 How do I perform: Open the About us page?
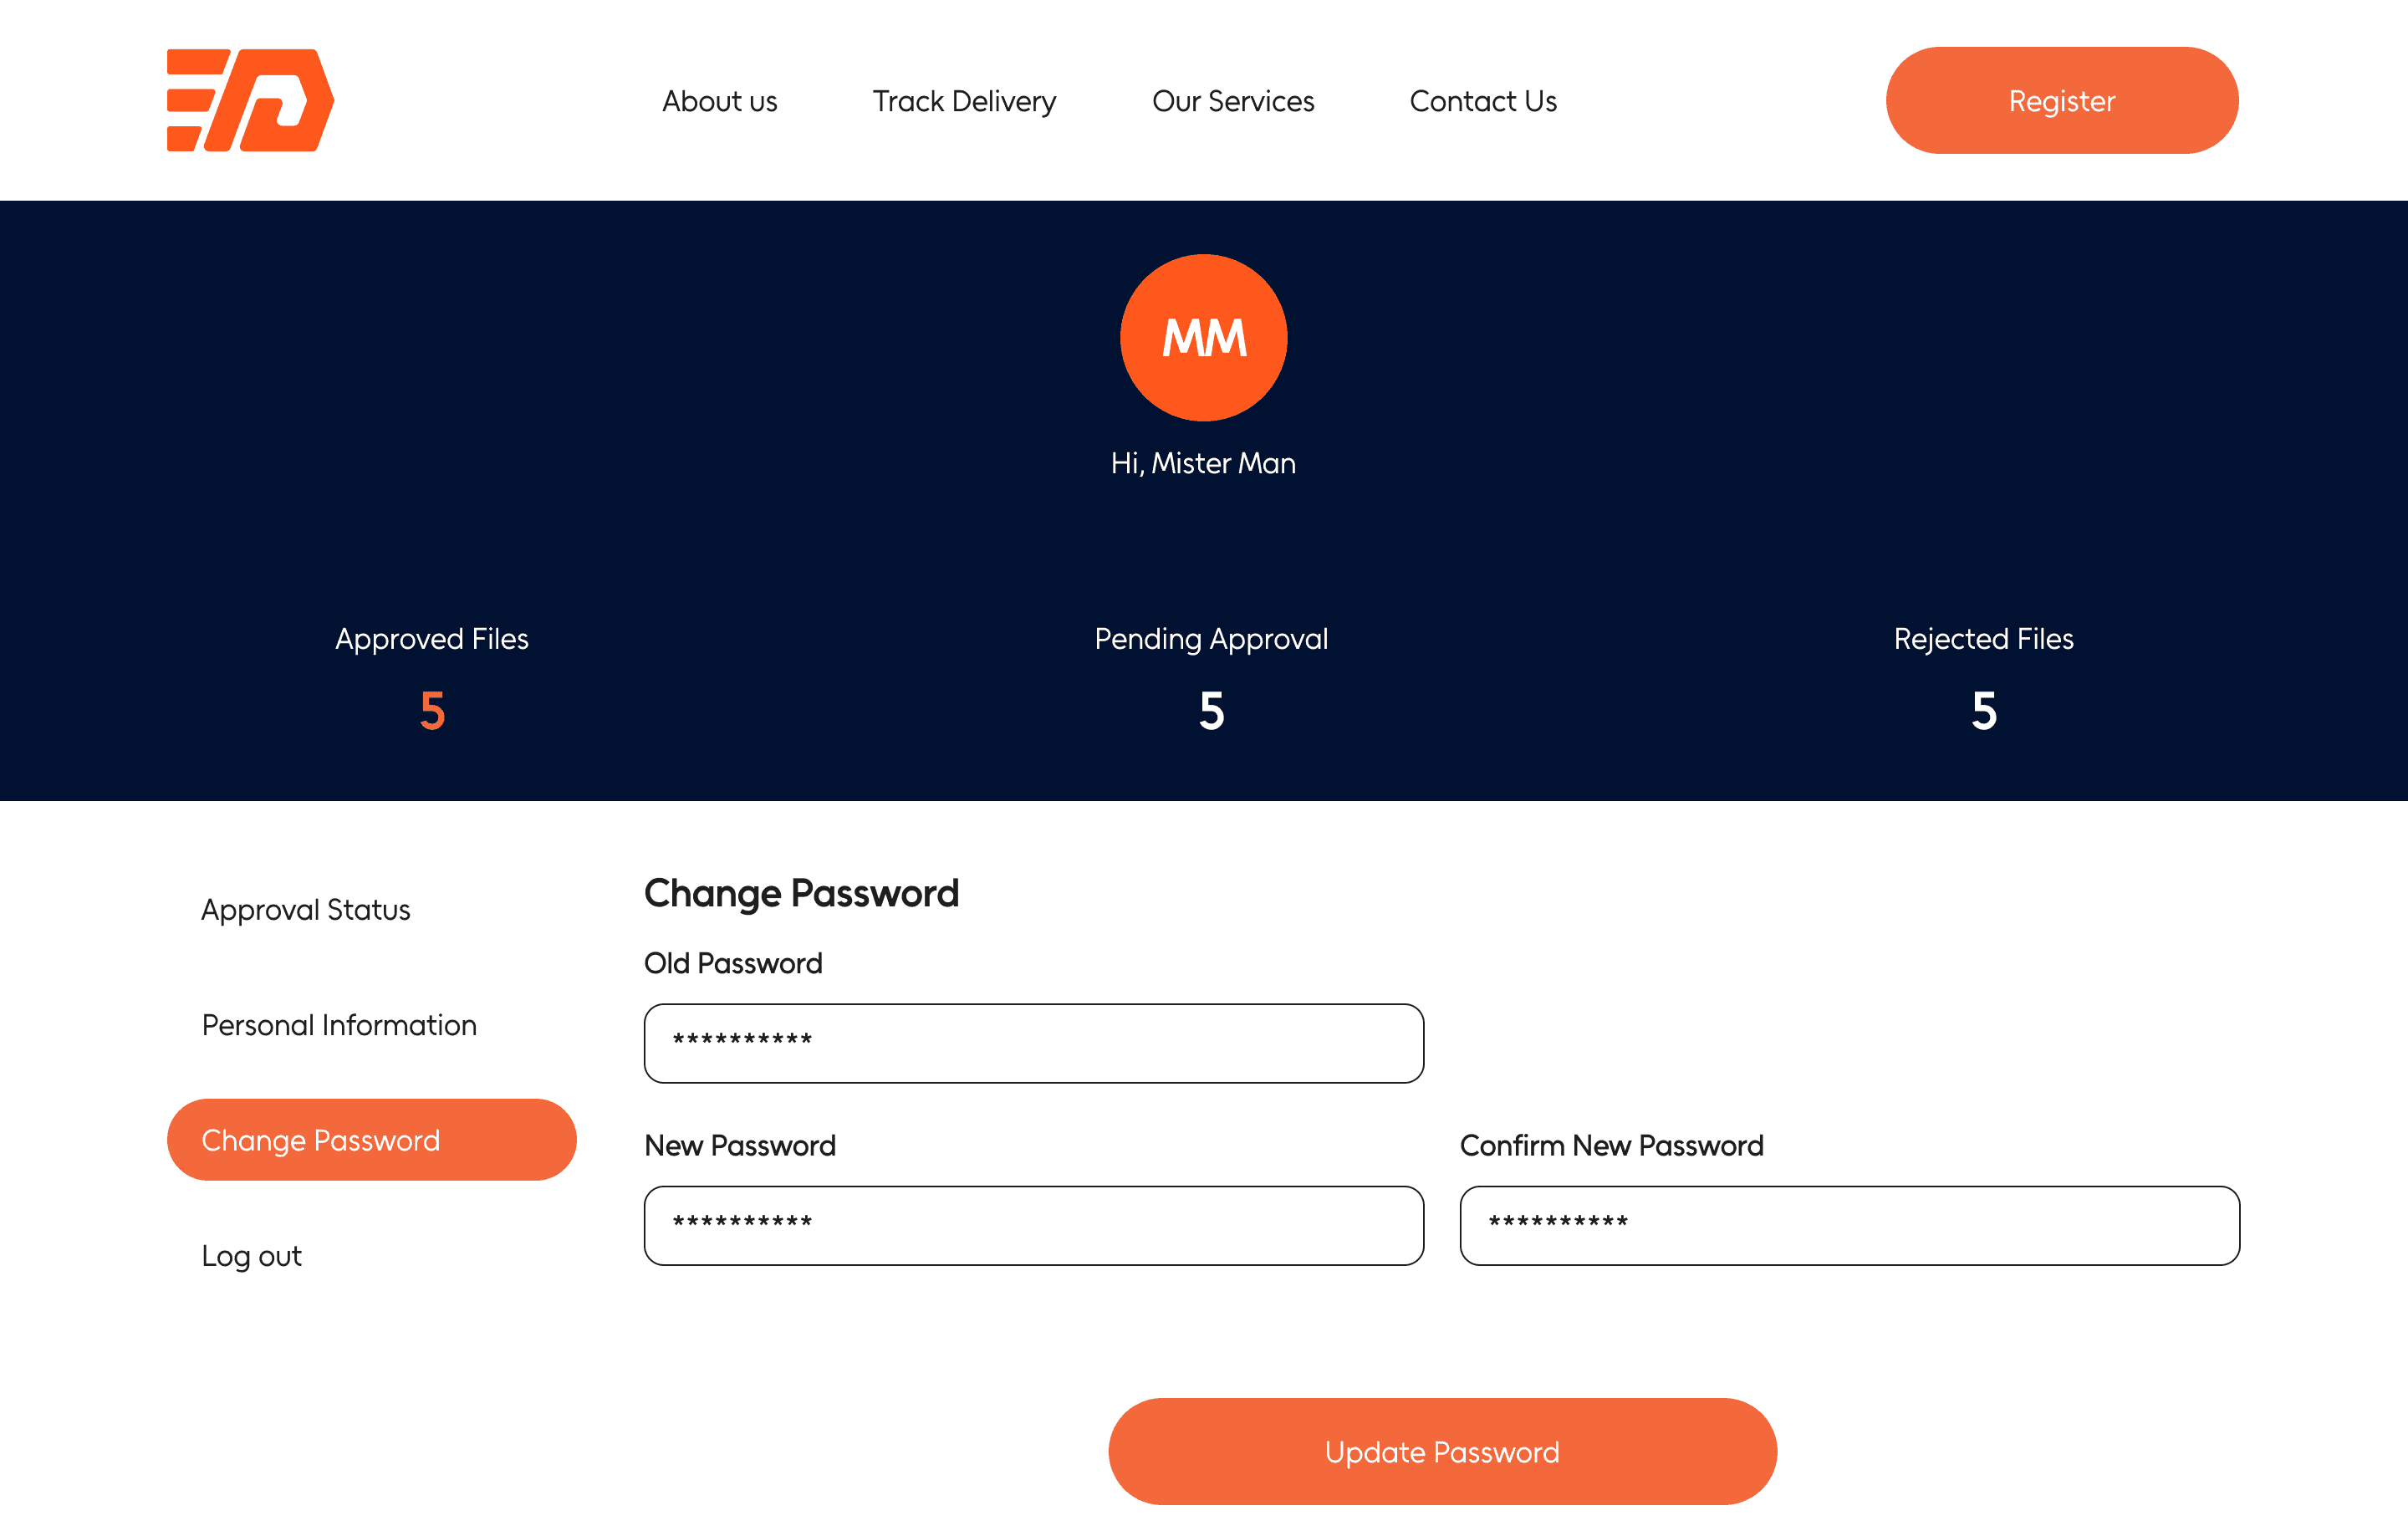719,101
